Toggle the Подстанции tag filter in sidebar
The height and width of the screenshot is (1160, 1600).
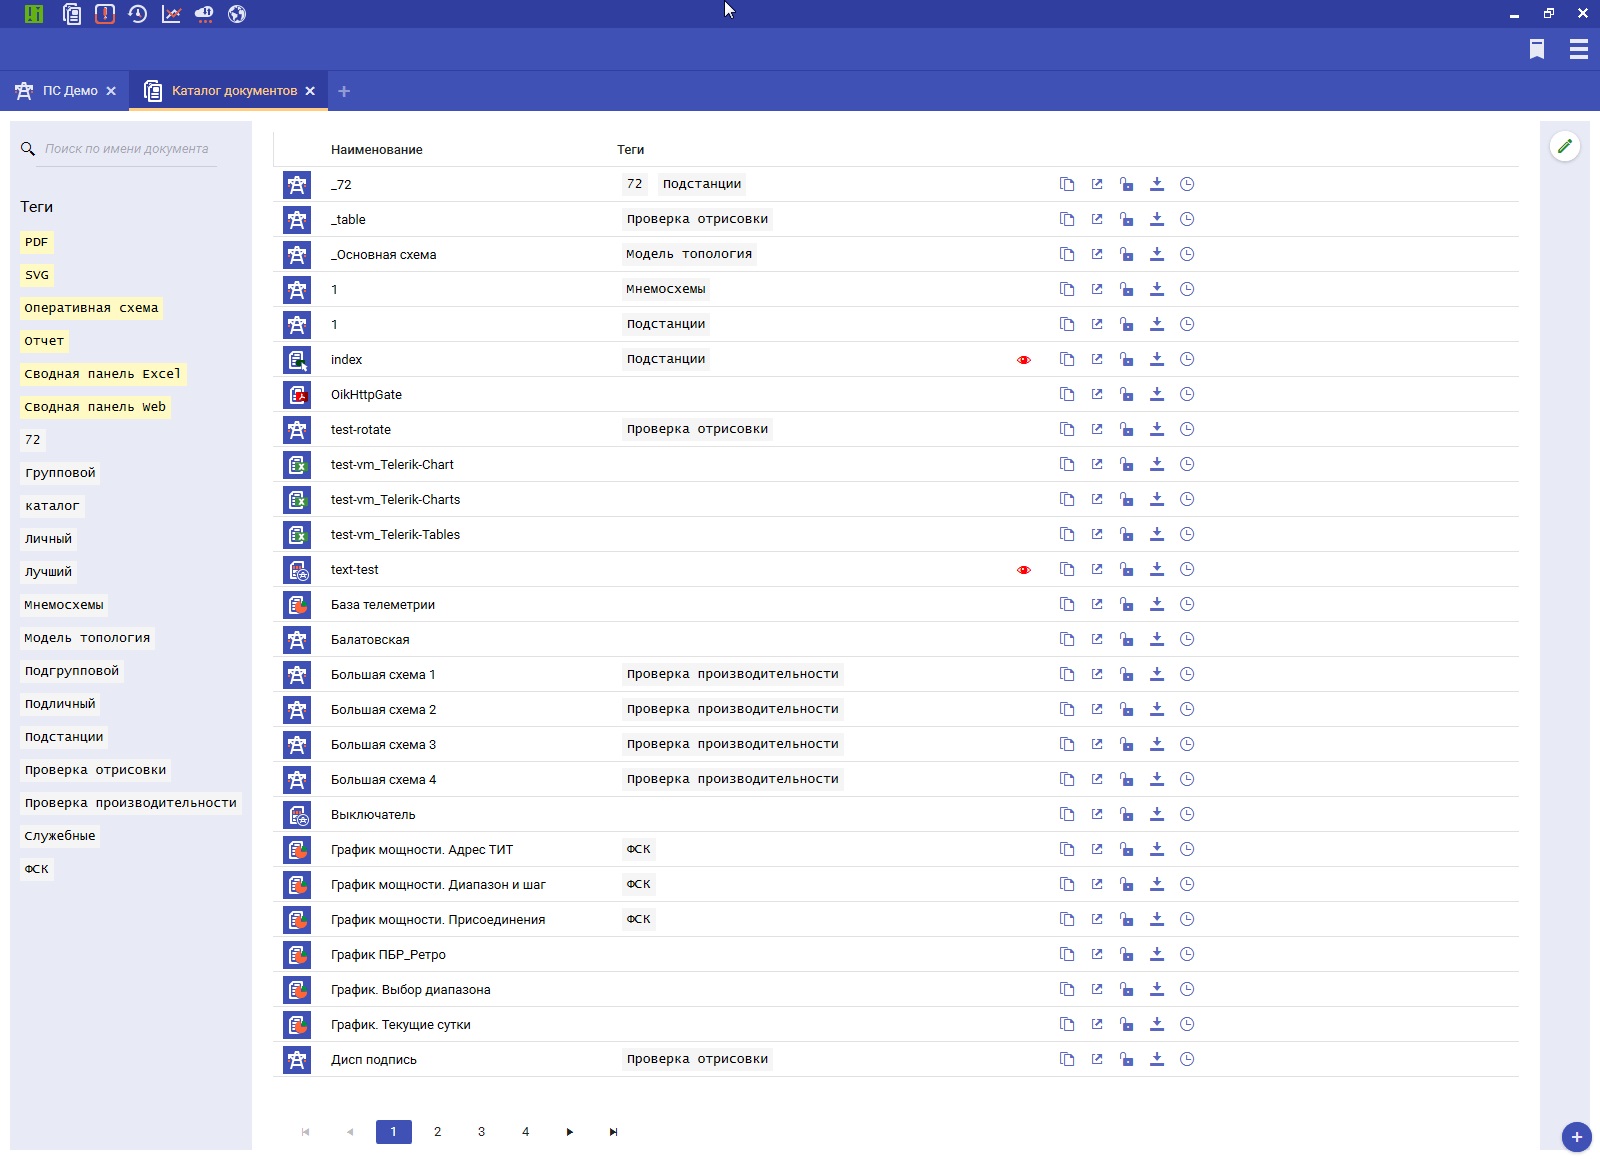point(64,737)
